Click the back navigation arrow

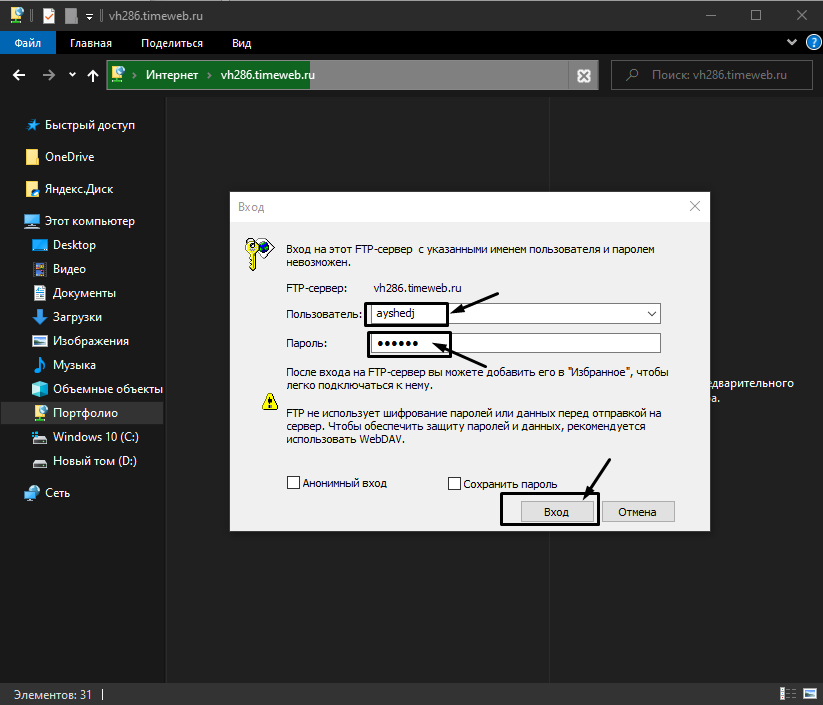(x=18, y=76)
